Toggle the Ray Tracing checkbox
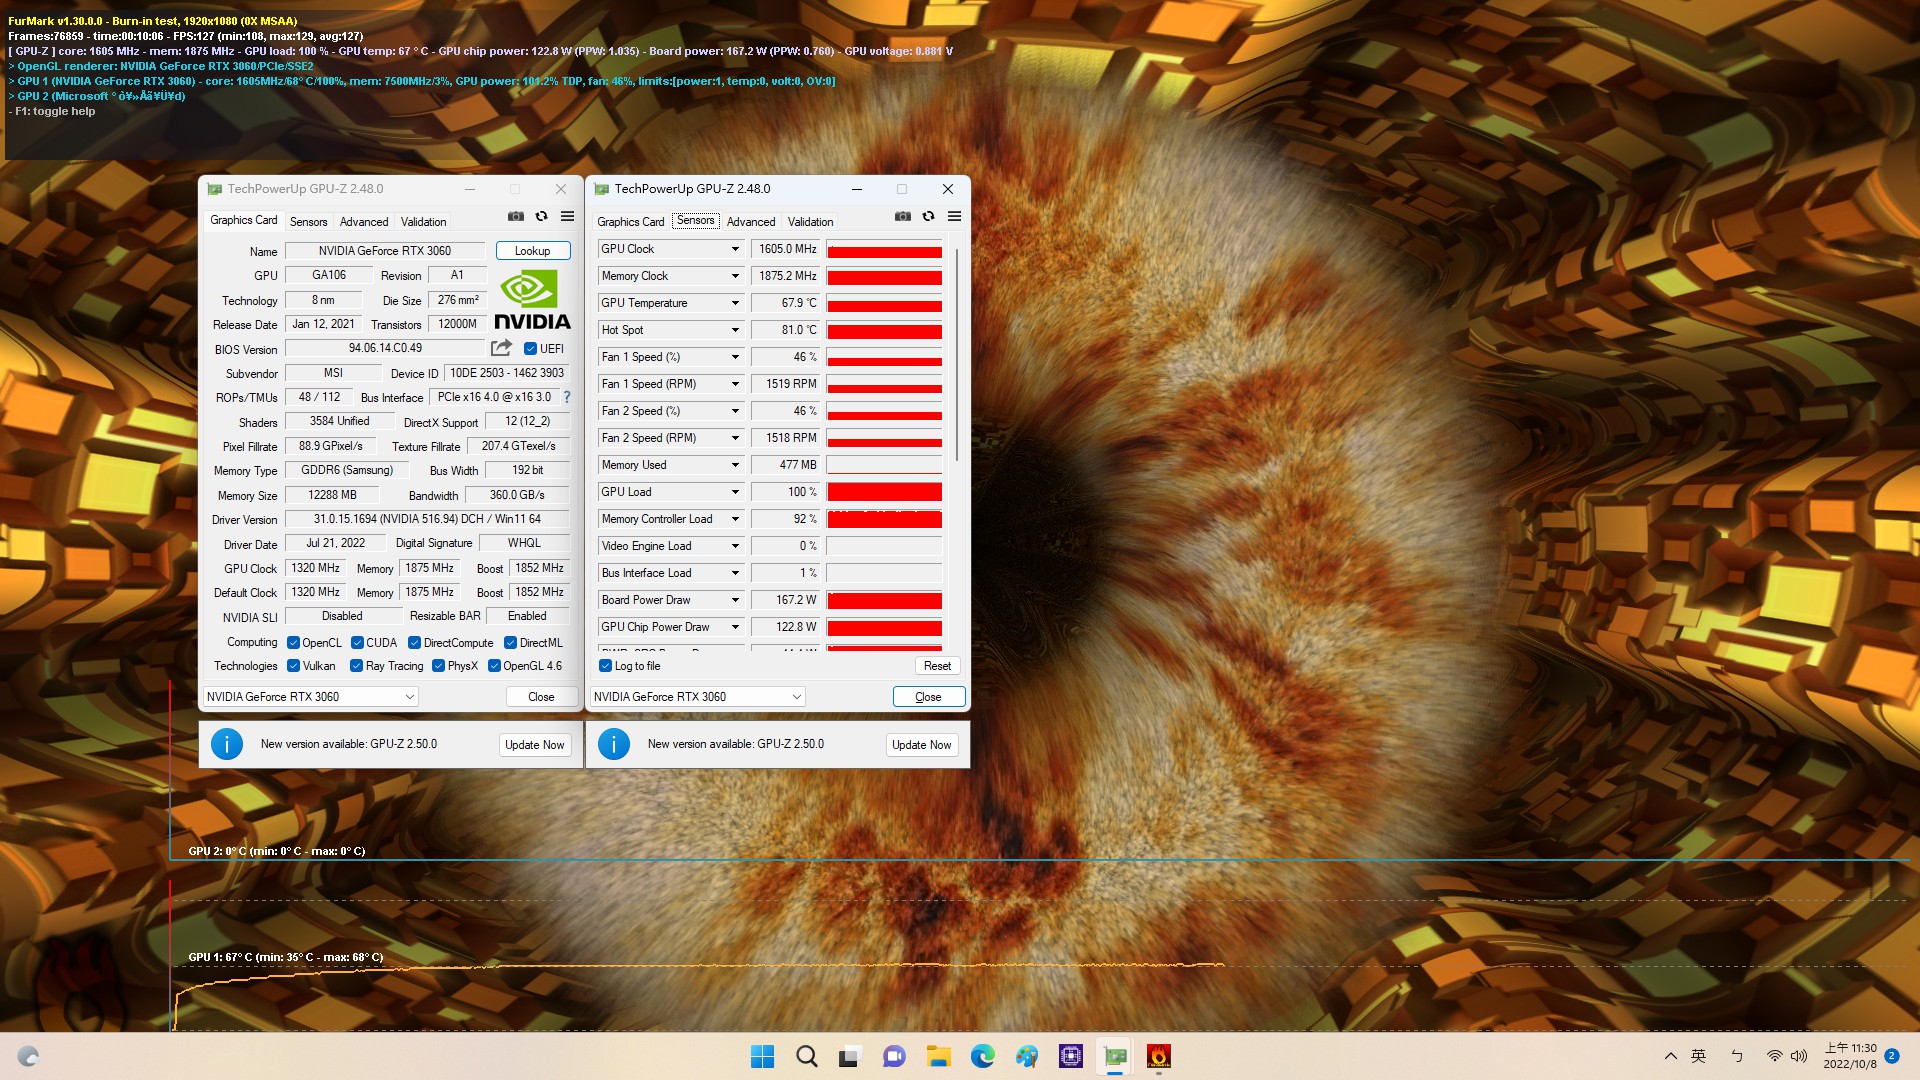 point(356,666)
